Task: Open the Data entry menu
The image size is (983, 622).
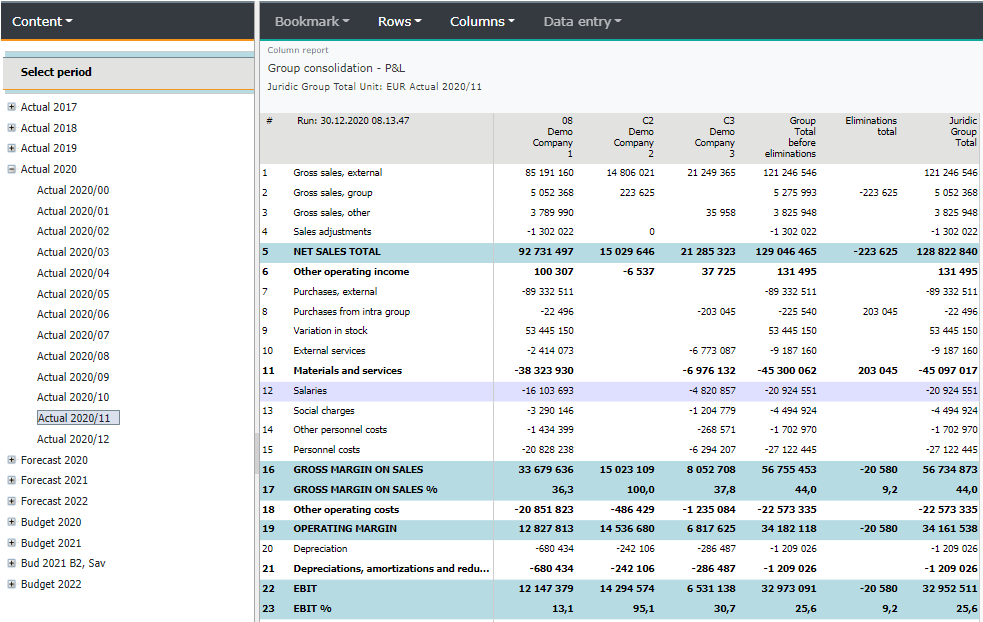Action: pos(582,21)
